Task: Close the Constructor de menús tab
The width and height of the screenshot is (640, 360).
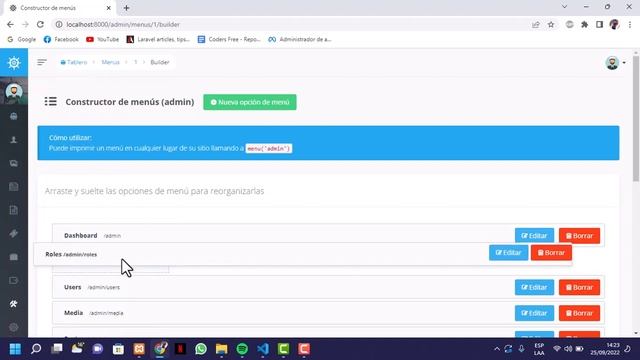Action: [x=109, y=8]
